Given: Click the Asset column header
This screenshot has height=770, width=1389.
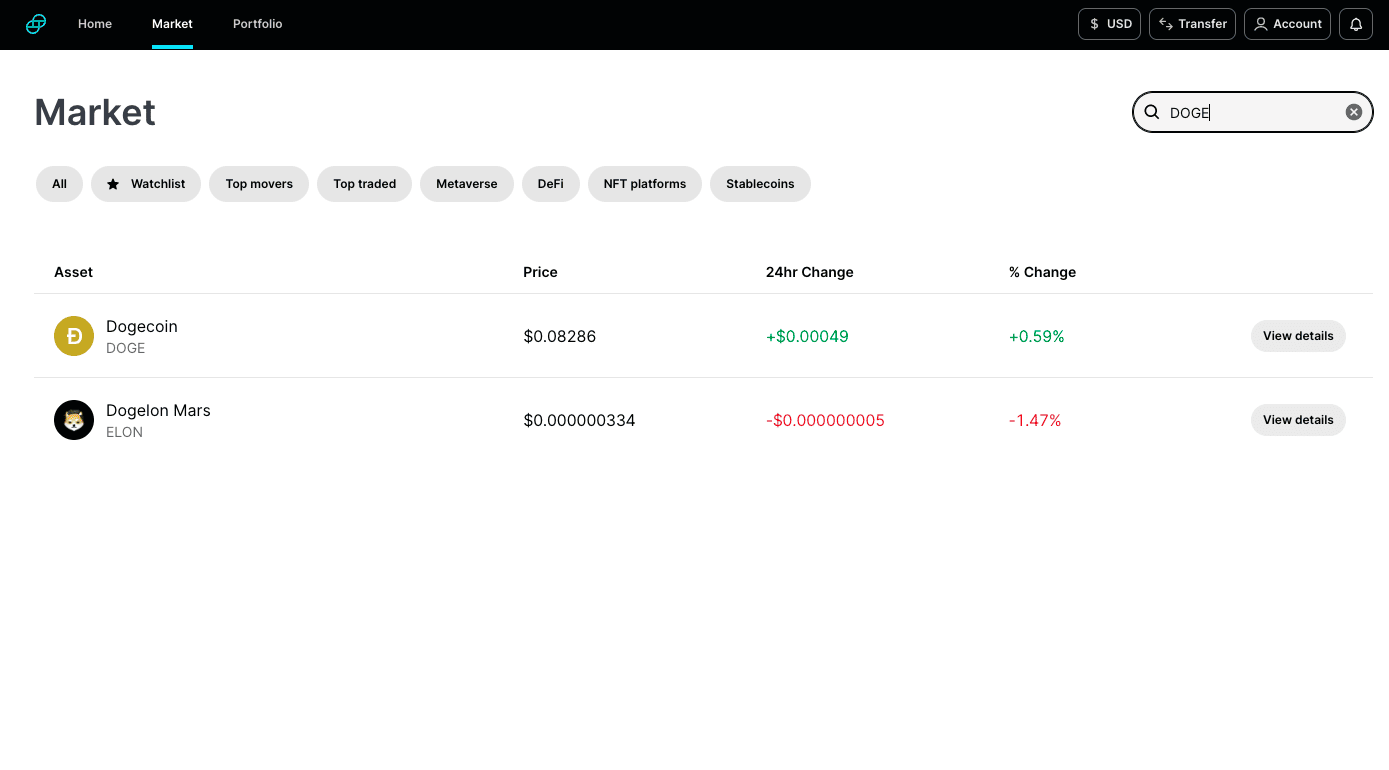Looking at the screenshot, I should (74, 272).
